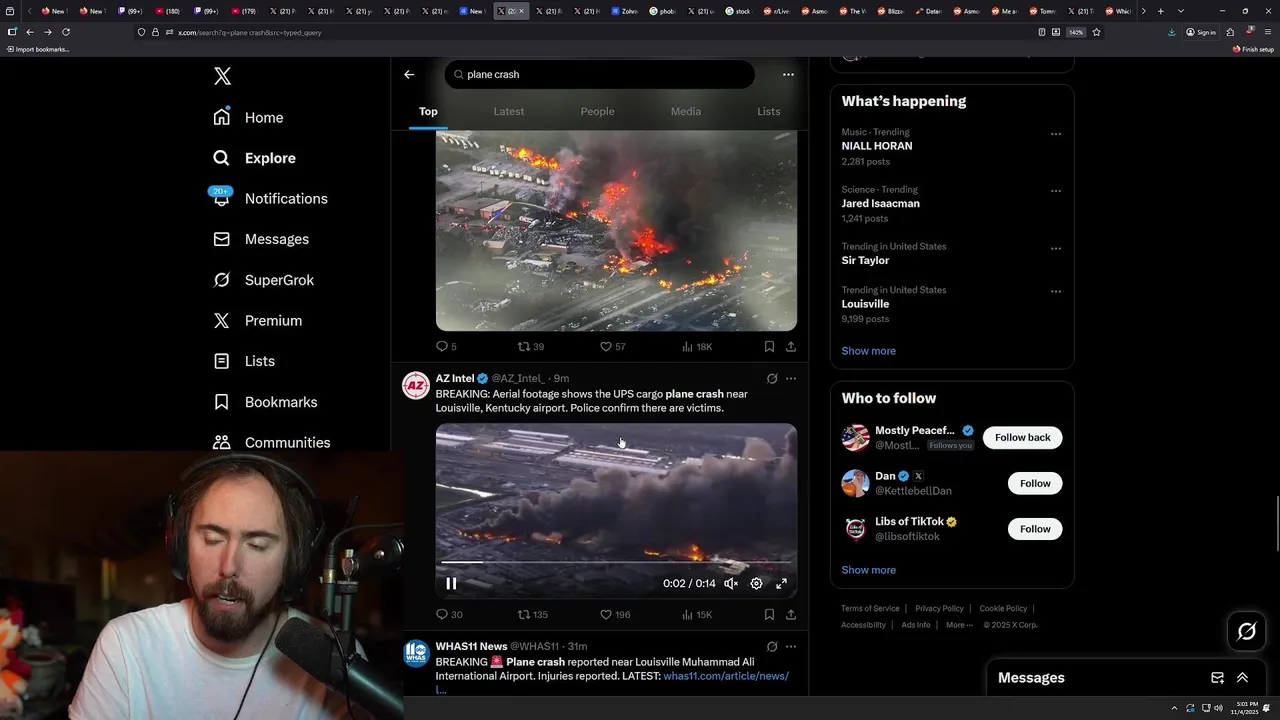Open Premium in sidebar
This screenshot has height=720, width=1280.
pyautogui.click(x=257, y=320)
